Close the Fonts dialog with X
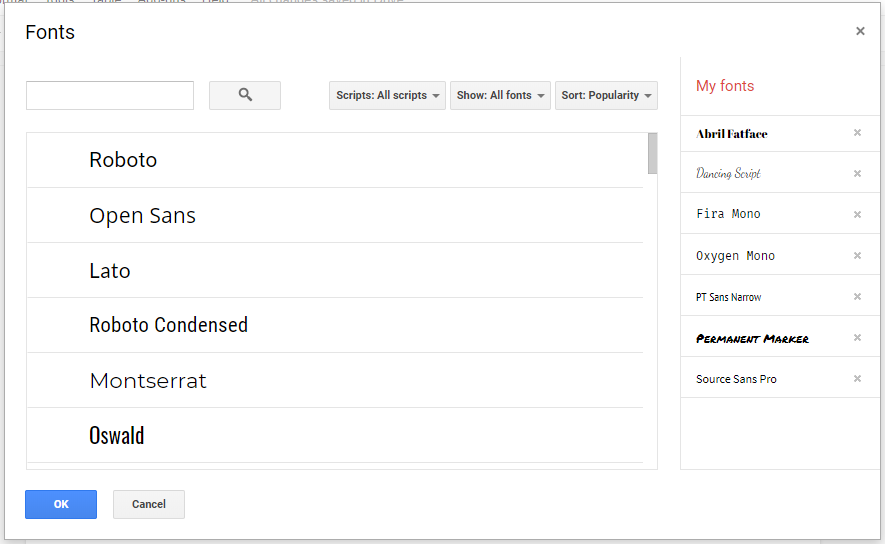The height and width of the screenshot is (544, 885). (x=860, y=31)
